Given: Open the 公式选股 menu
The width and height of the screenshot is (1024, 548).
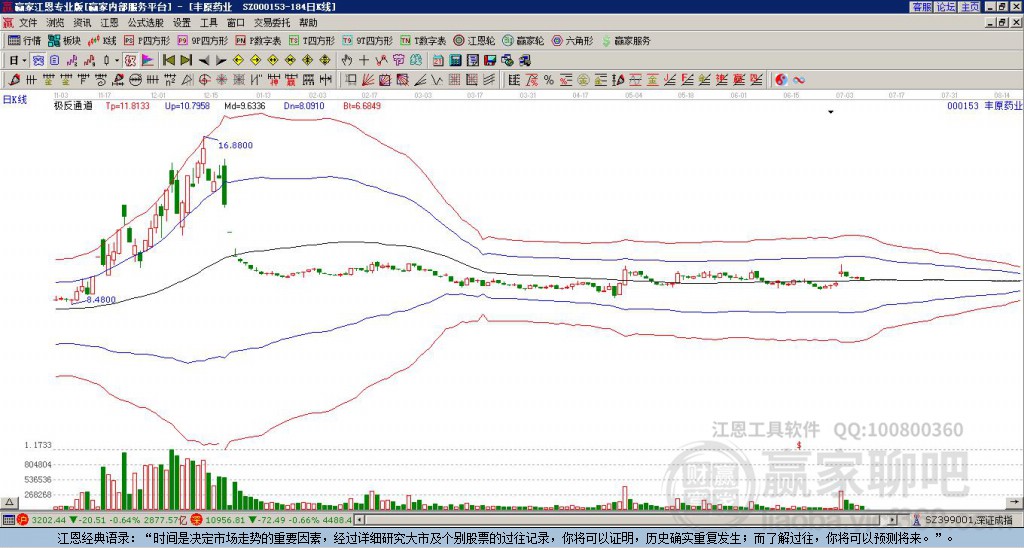Looking at the screenshot, I should point(146,23).
